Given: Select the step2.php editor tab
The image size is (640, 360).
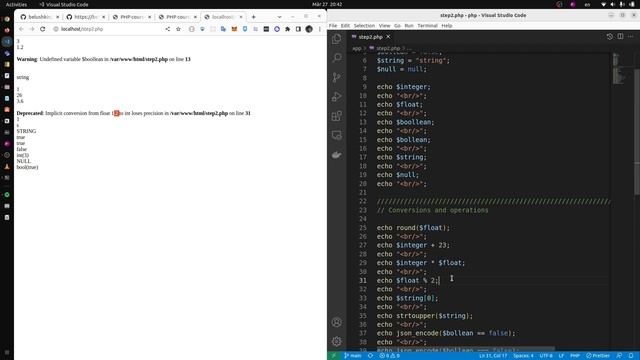Looking at the screenshot, I should click(371, 37).
